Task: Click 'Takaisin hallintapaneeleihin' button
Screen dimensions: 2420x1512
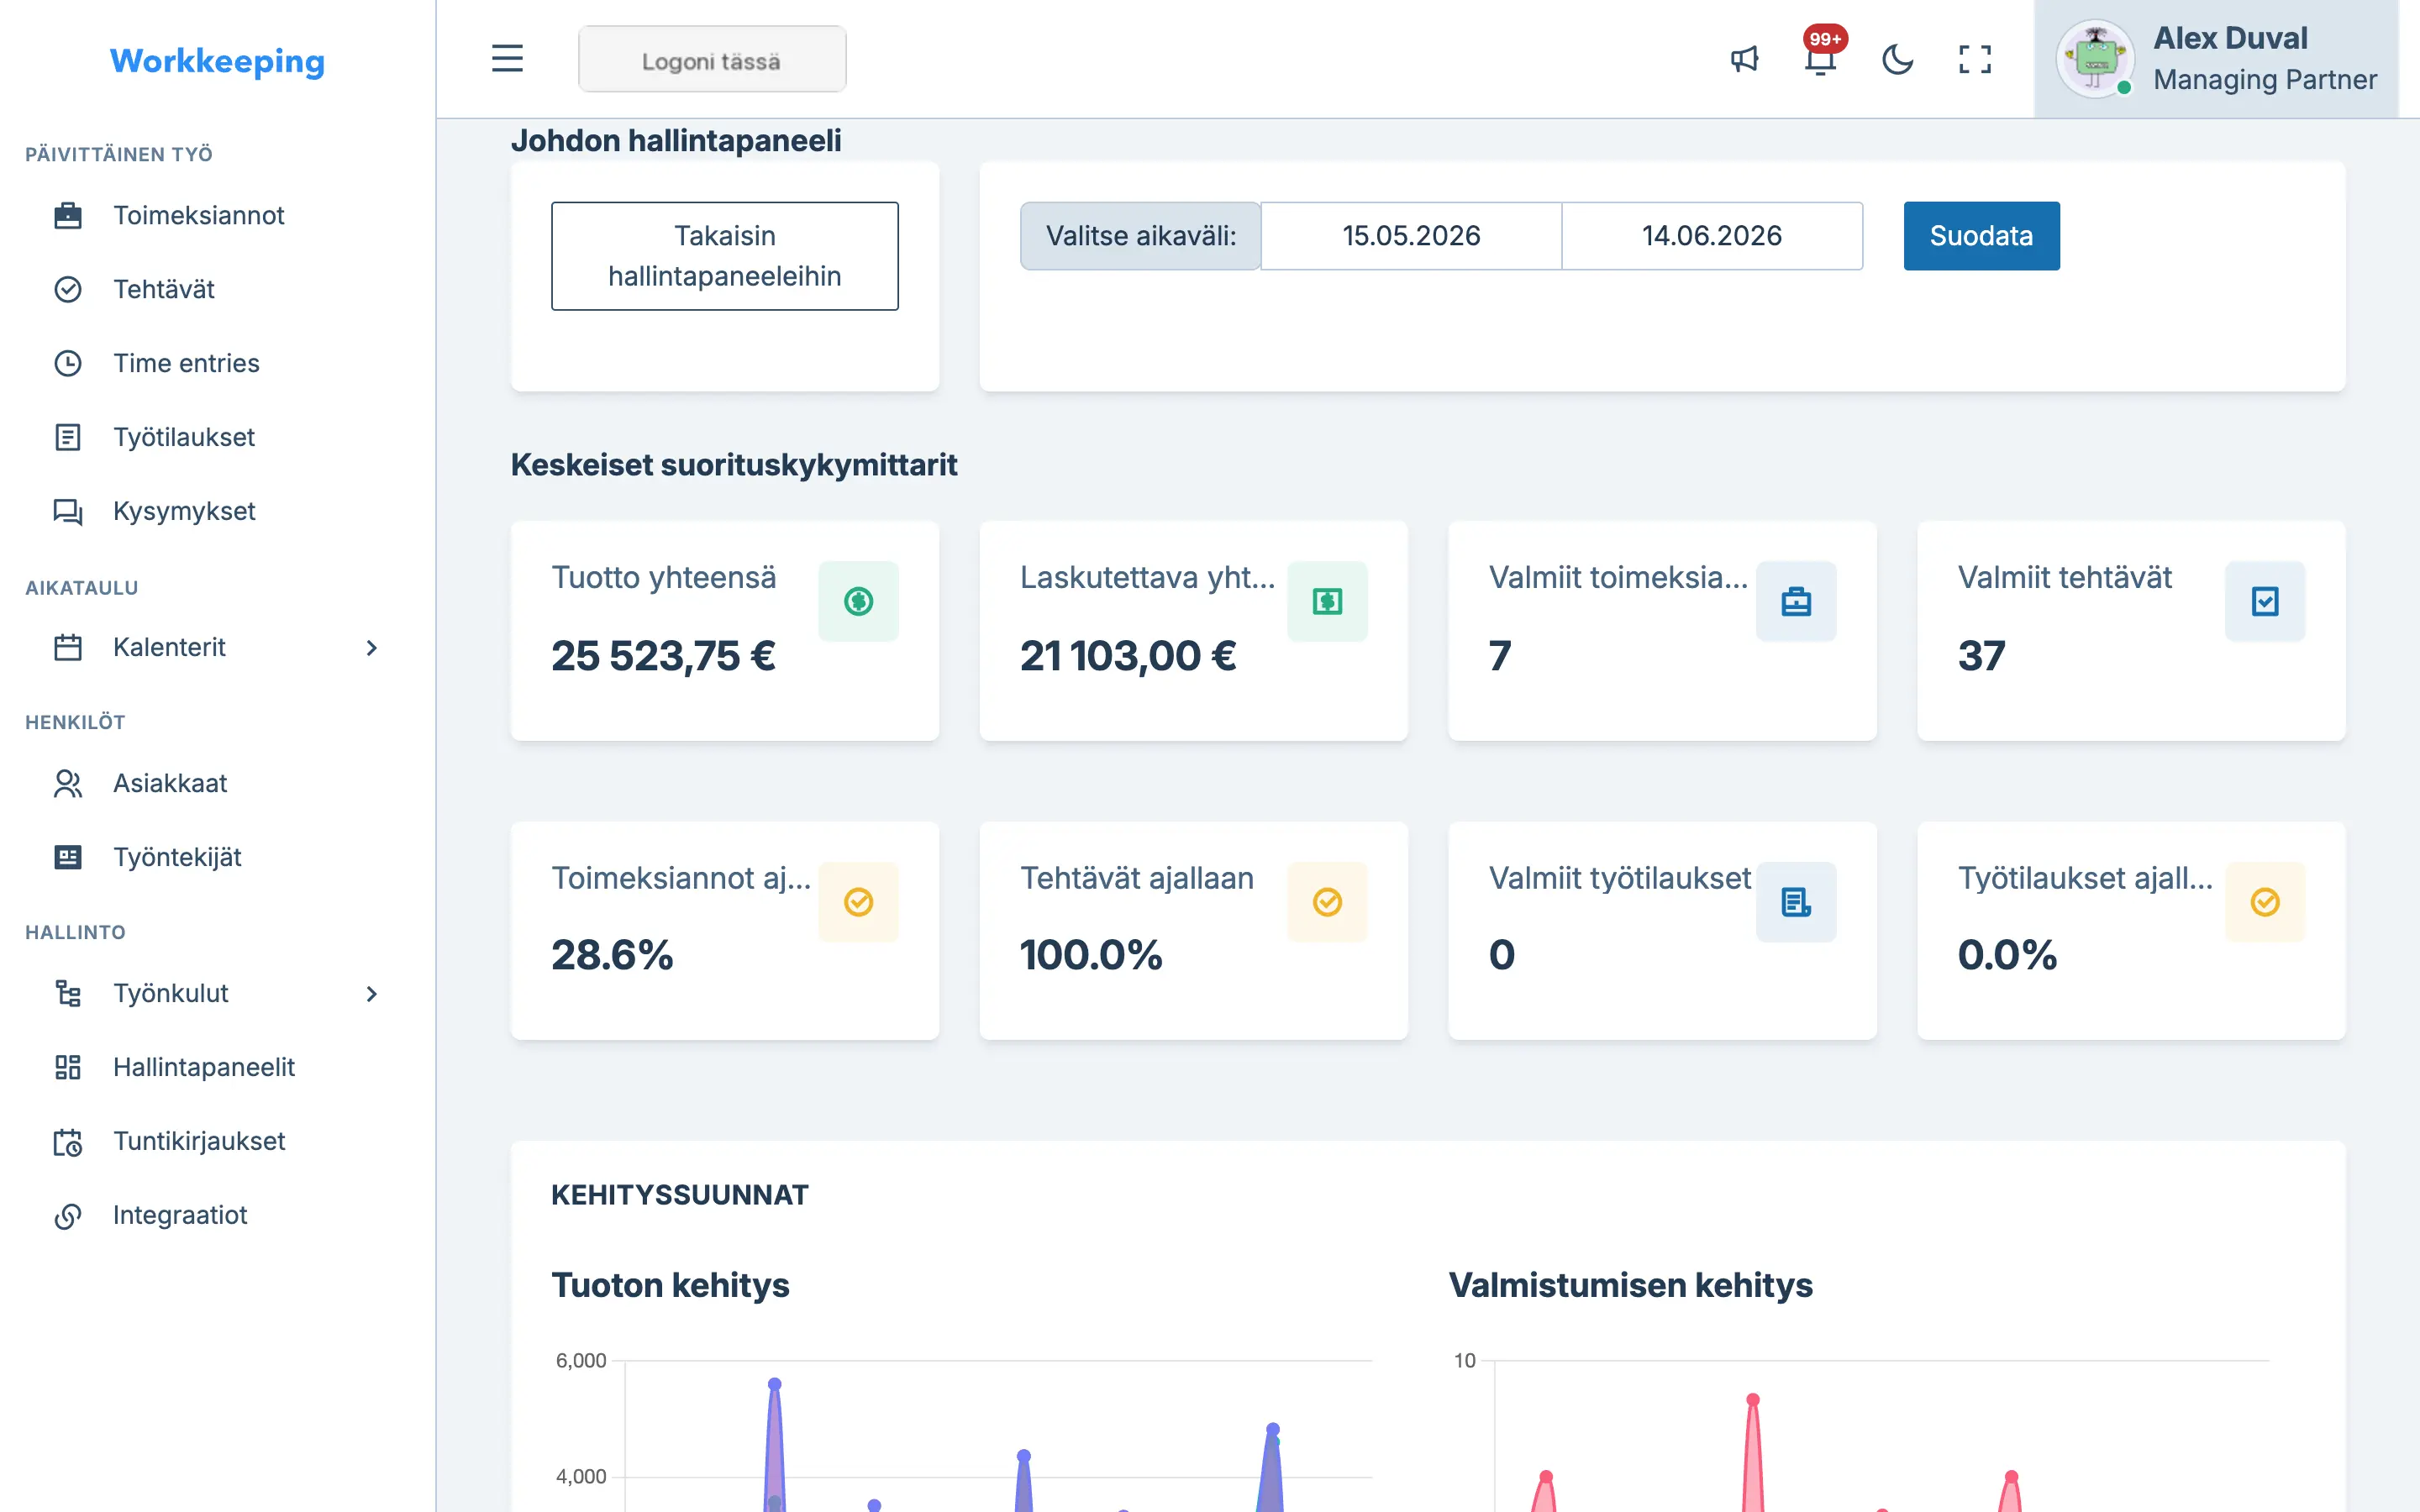Action: tap(725, 256)
